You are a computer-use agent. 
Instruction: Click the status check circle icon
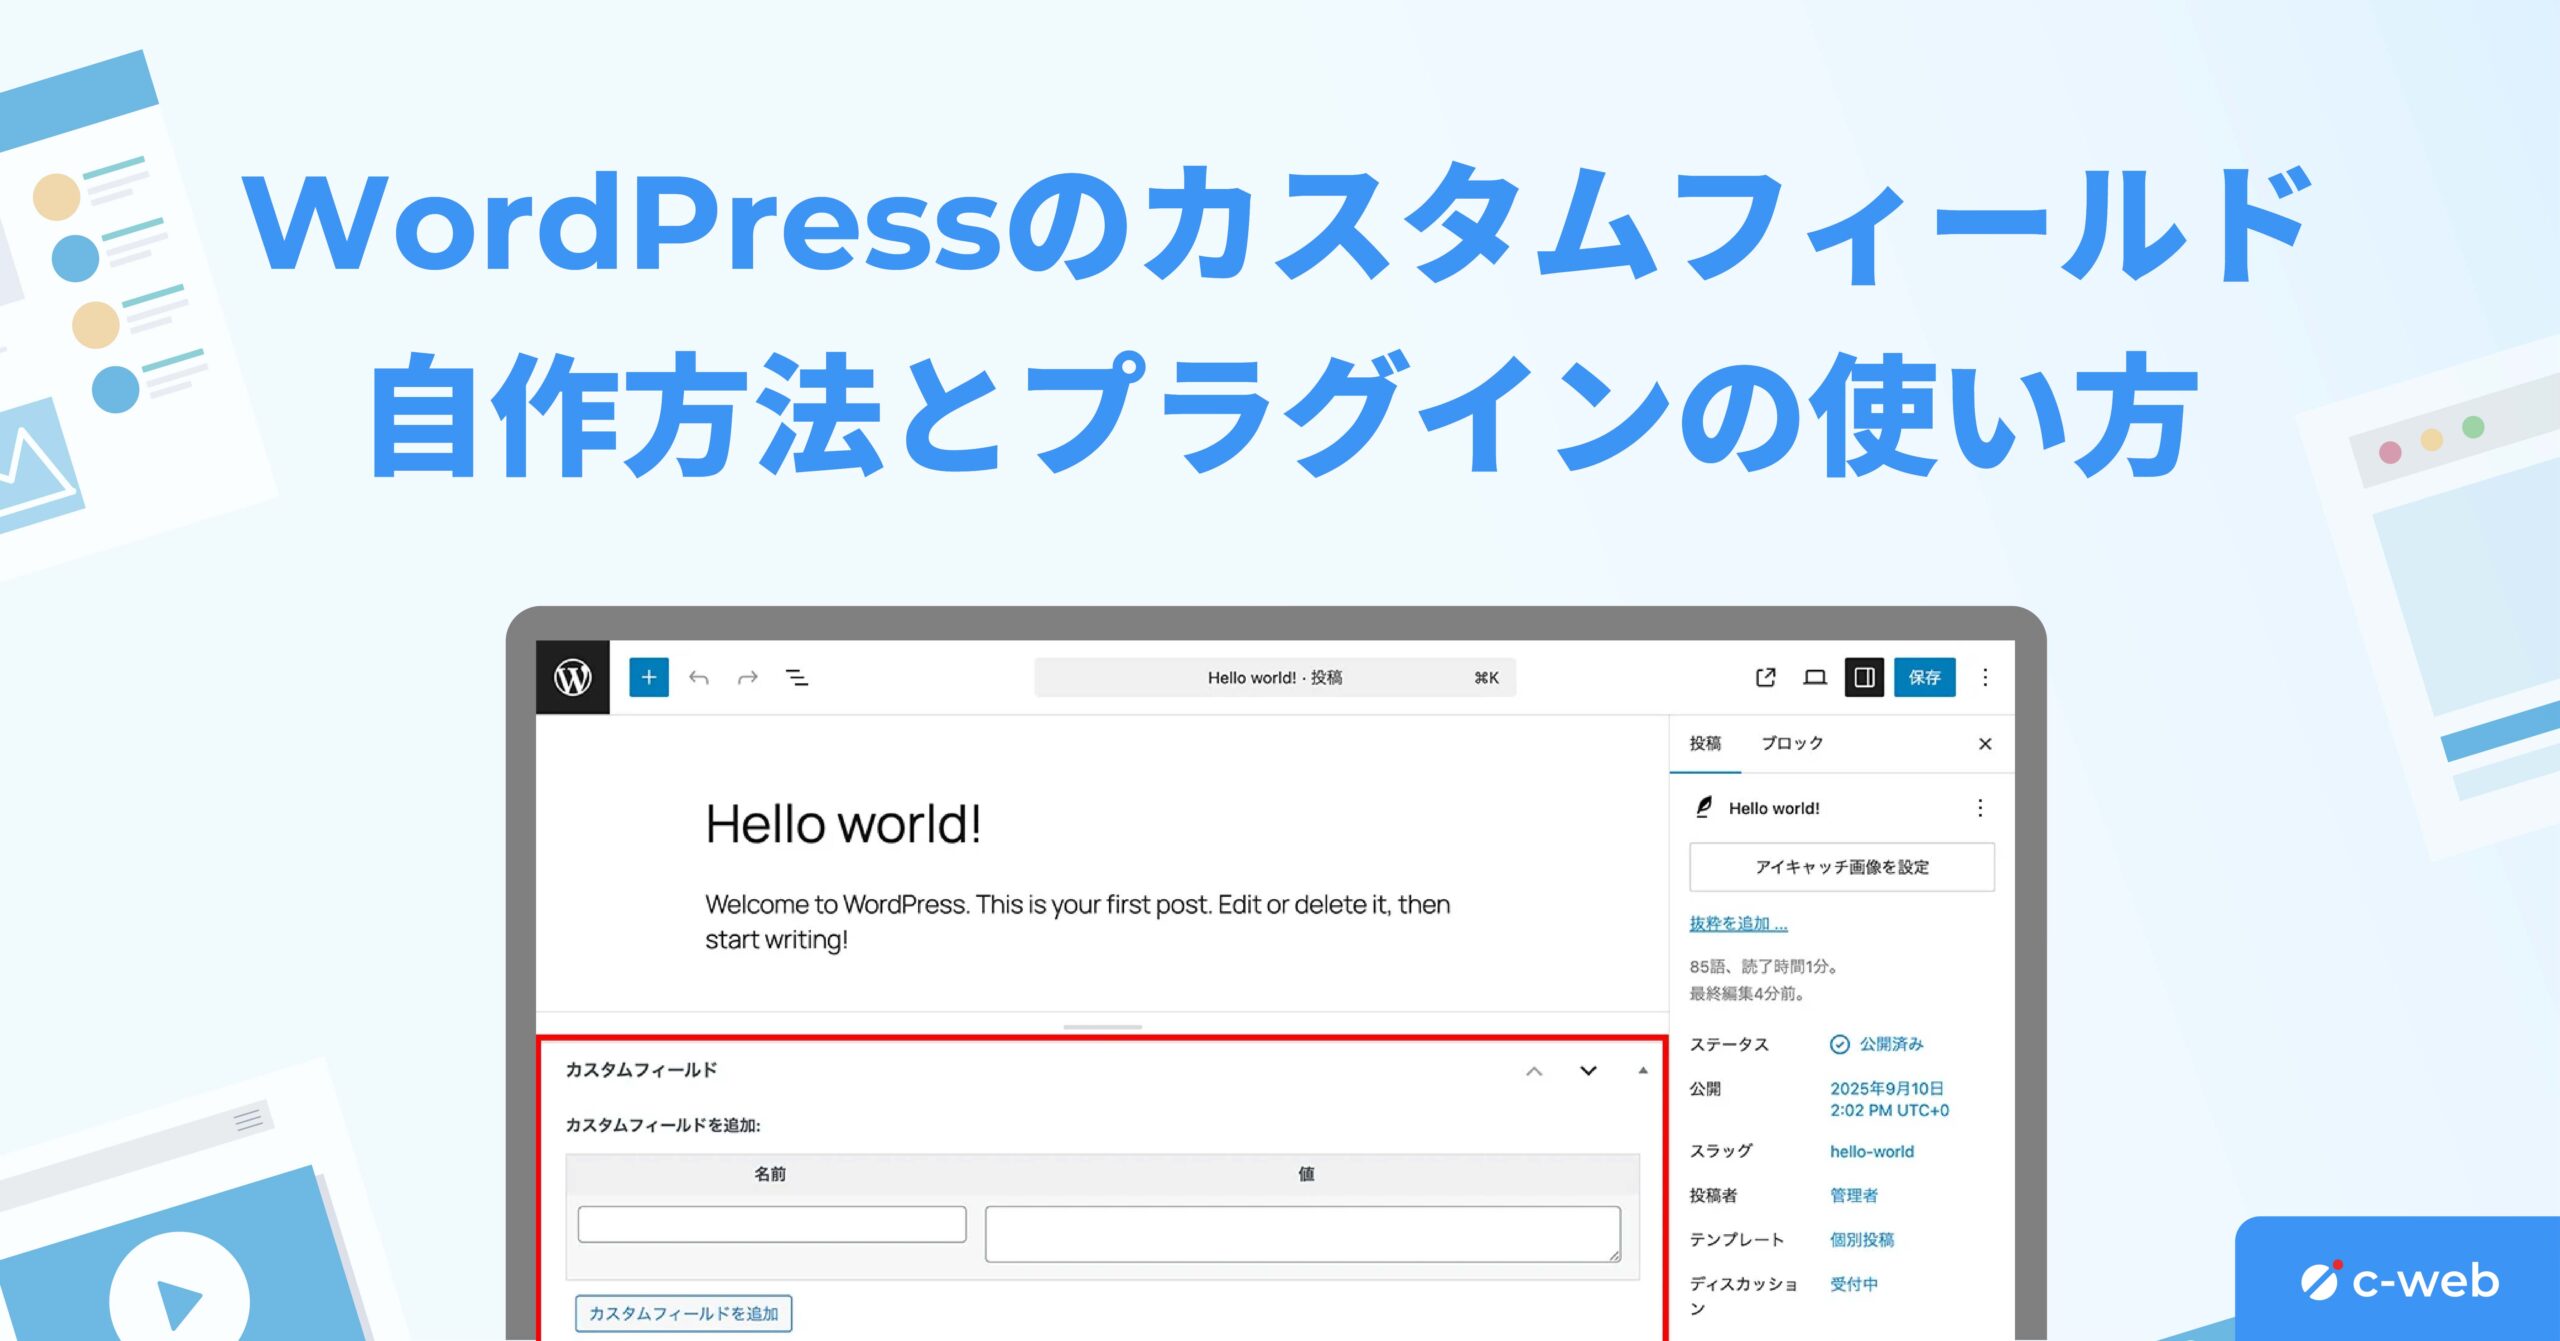point(1839,1044)
